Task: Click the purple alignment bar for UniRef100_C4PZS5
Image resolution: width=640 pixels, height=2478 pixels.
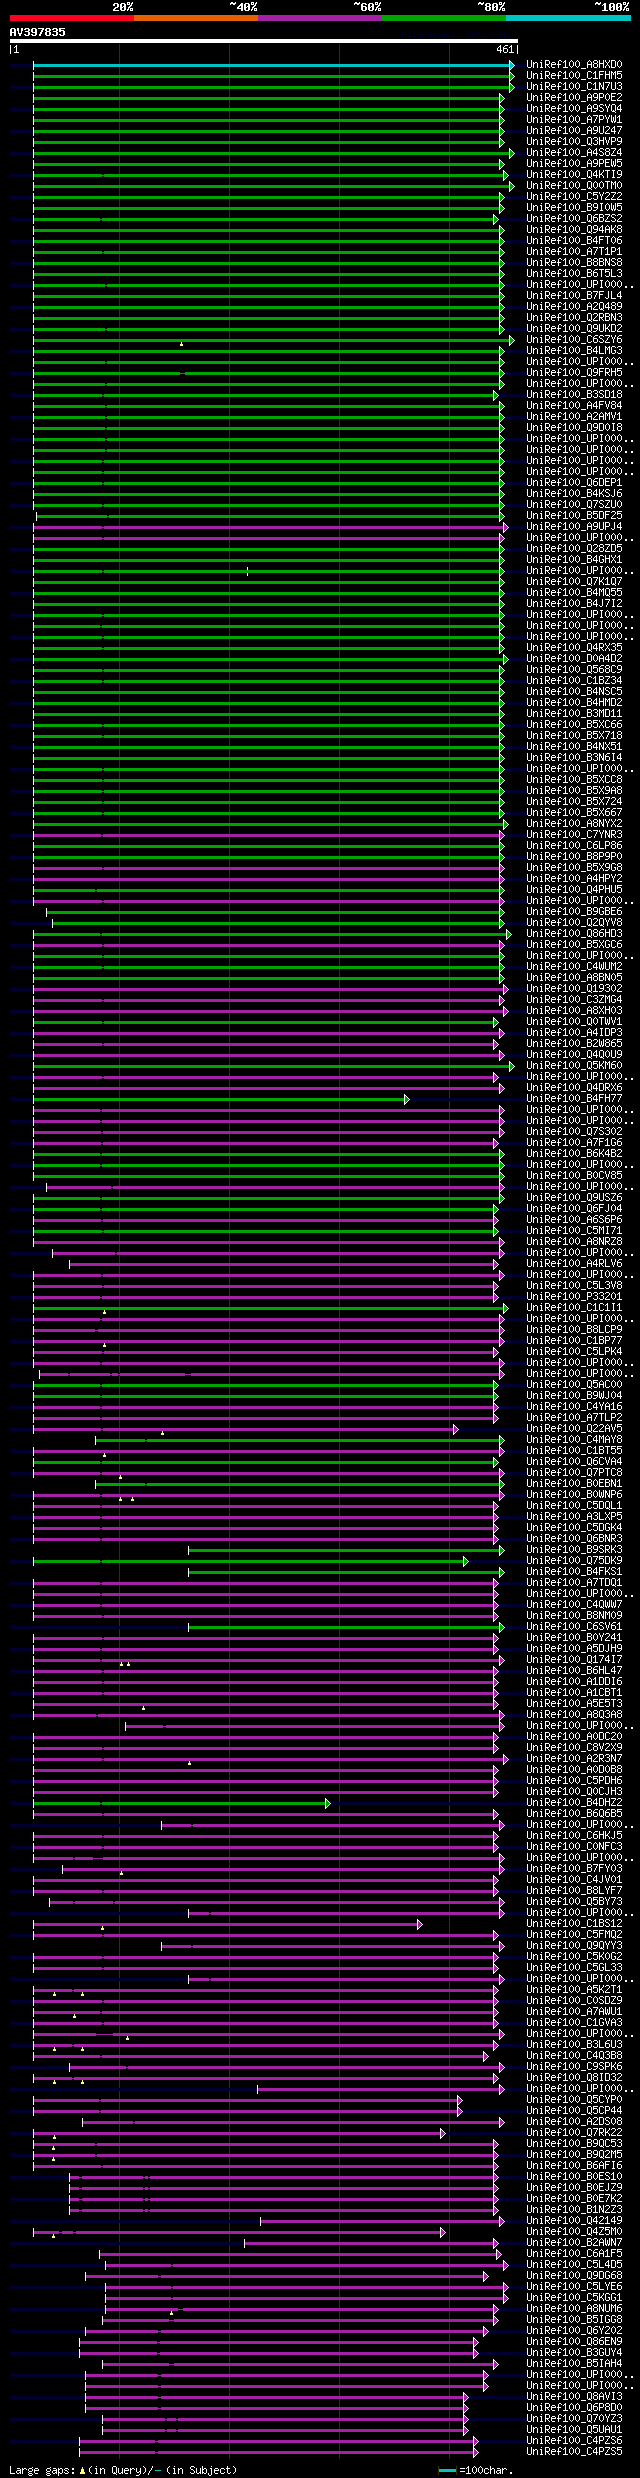Action: (277, 2453)
